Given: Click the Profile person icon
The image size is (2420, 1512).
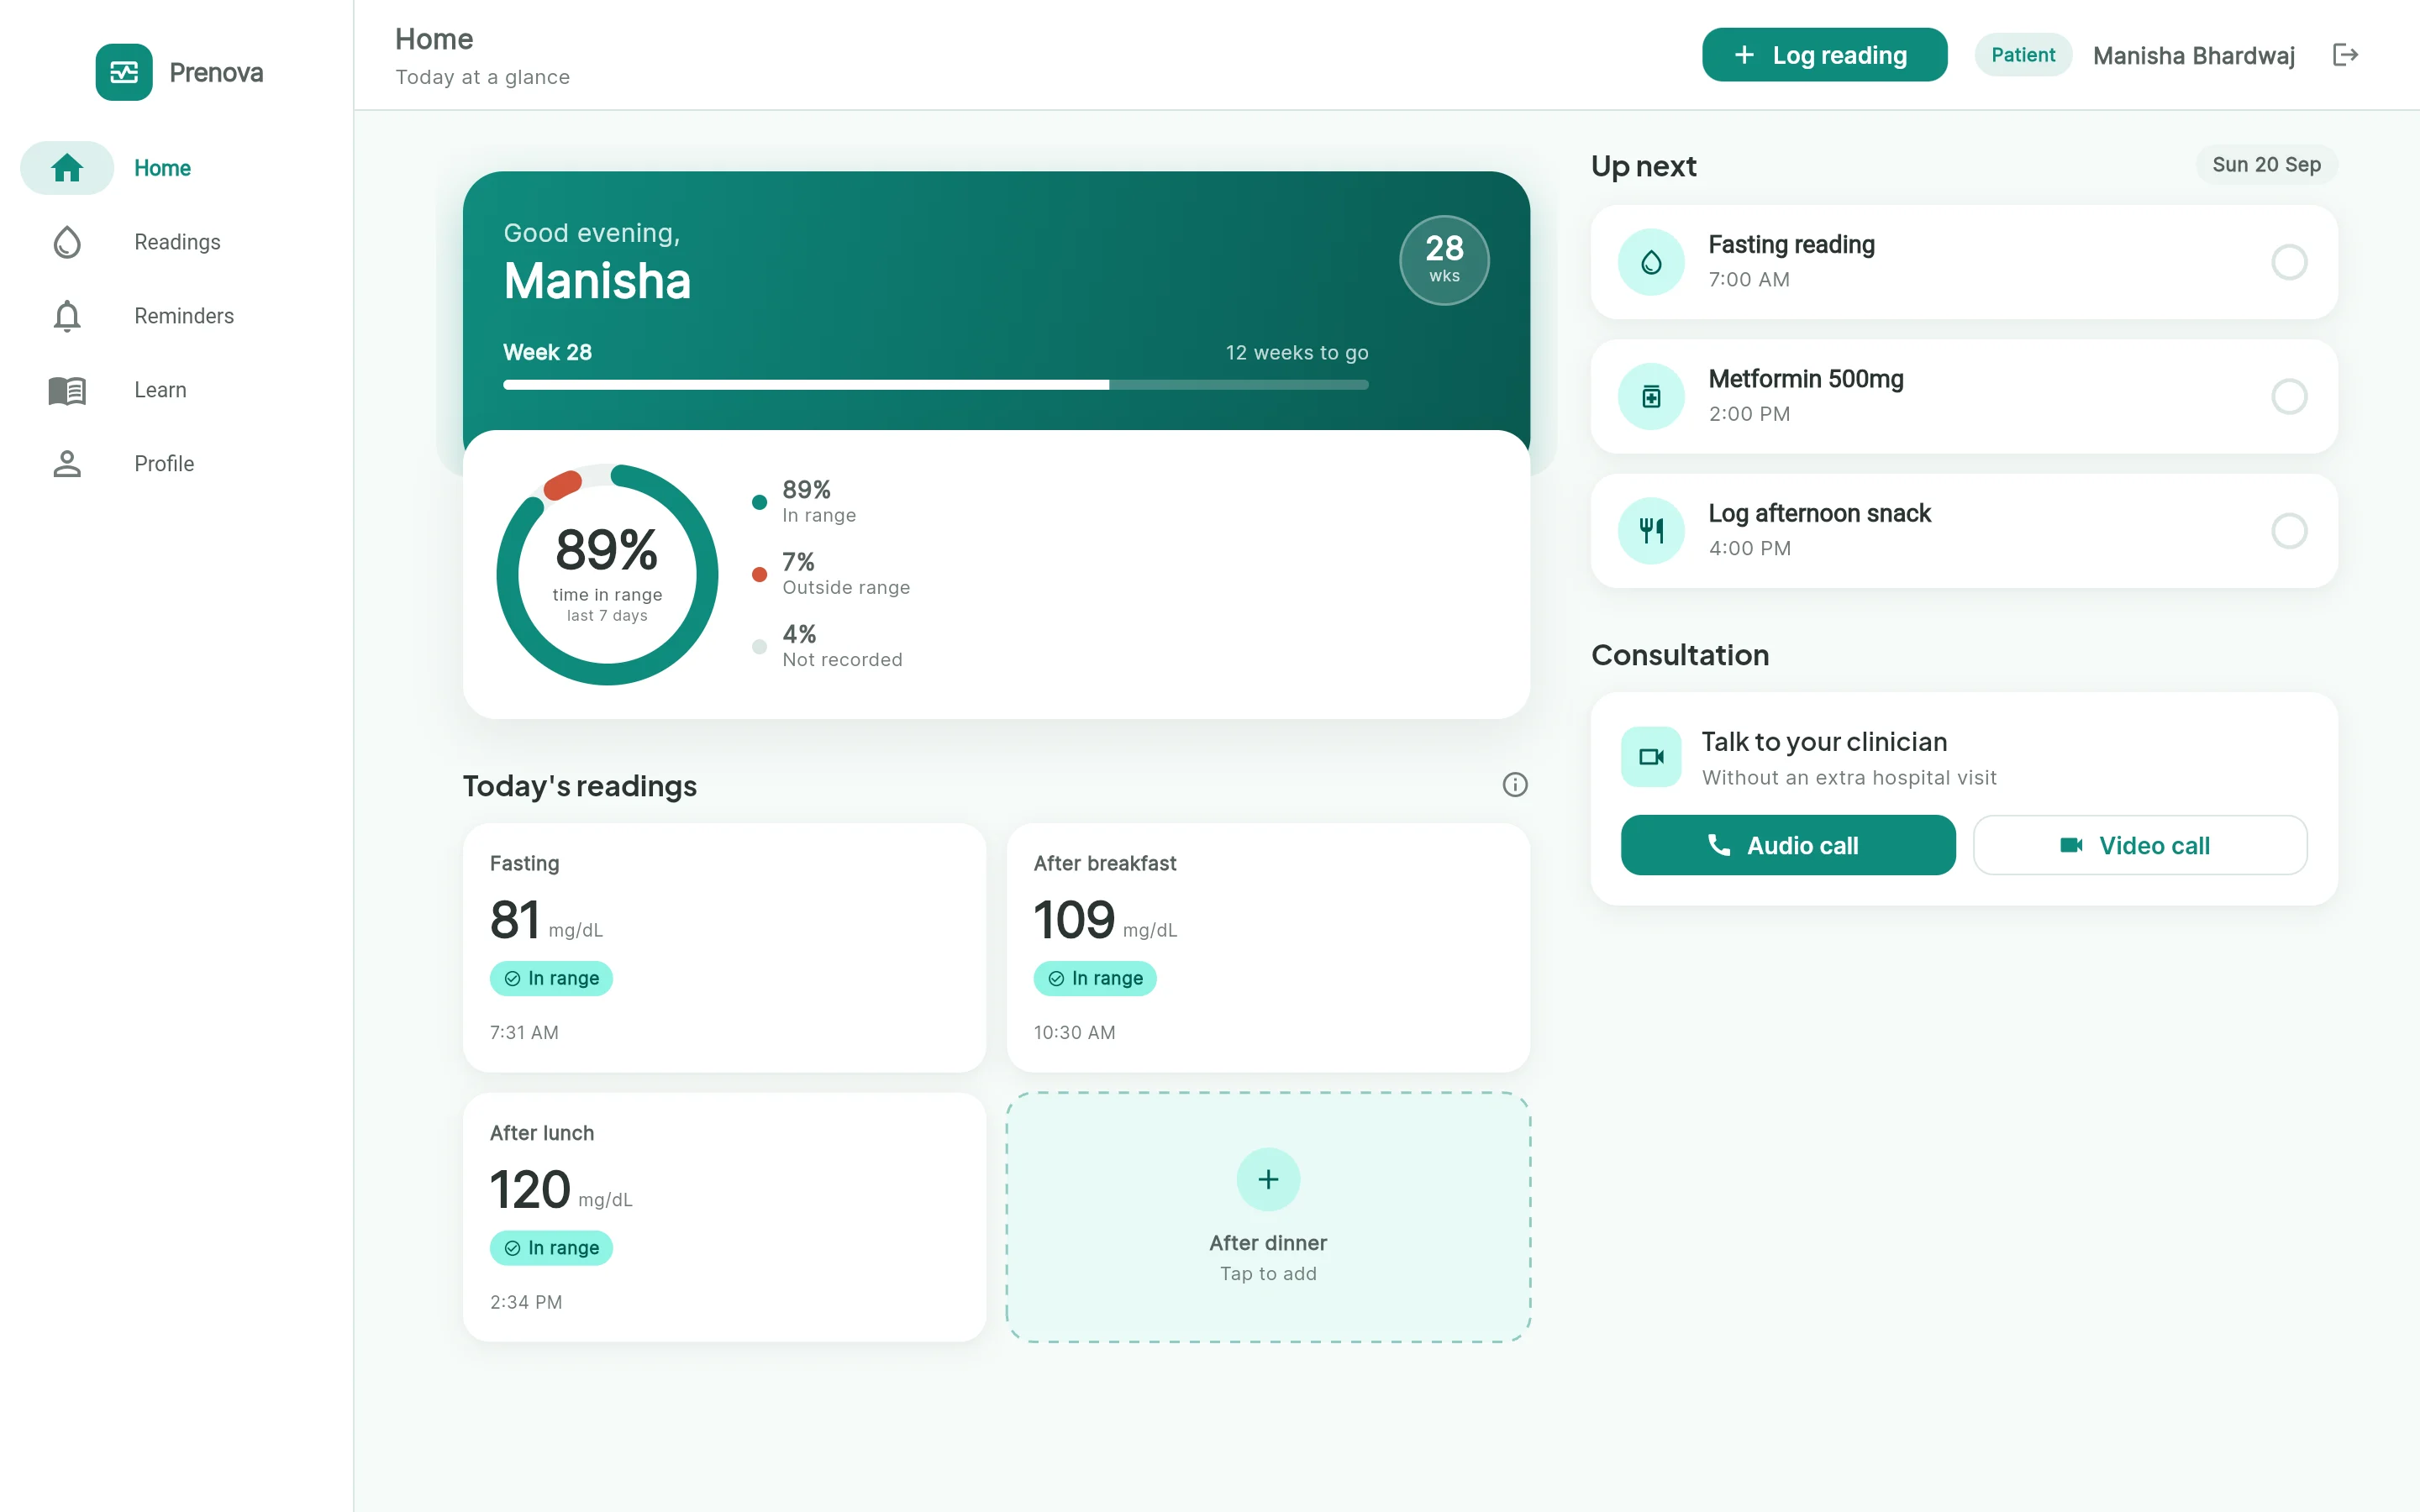Looking at the screenshot, I should pos(67,464).
